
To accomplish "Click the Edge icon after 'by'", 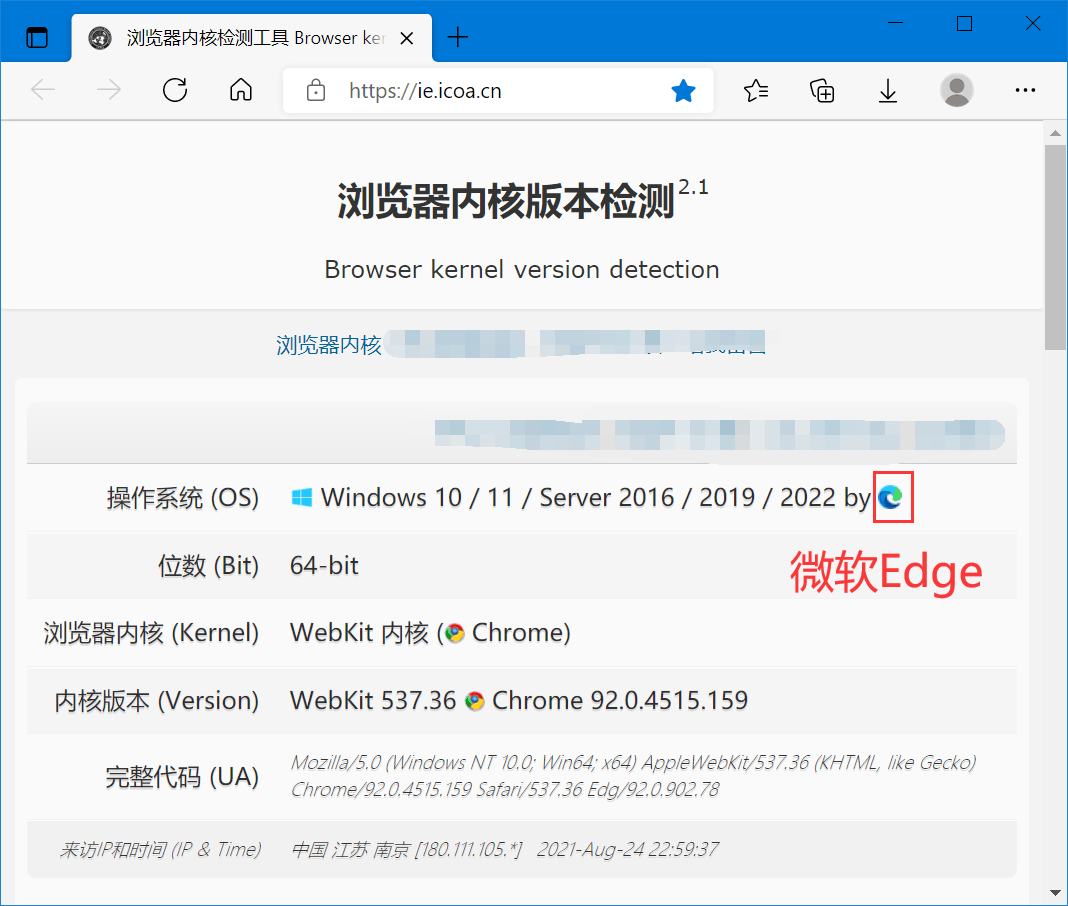I will [891, 497].
